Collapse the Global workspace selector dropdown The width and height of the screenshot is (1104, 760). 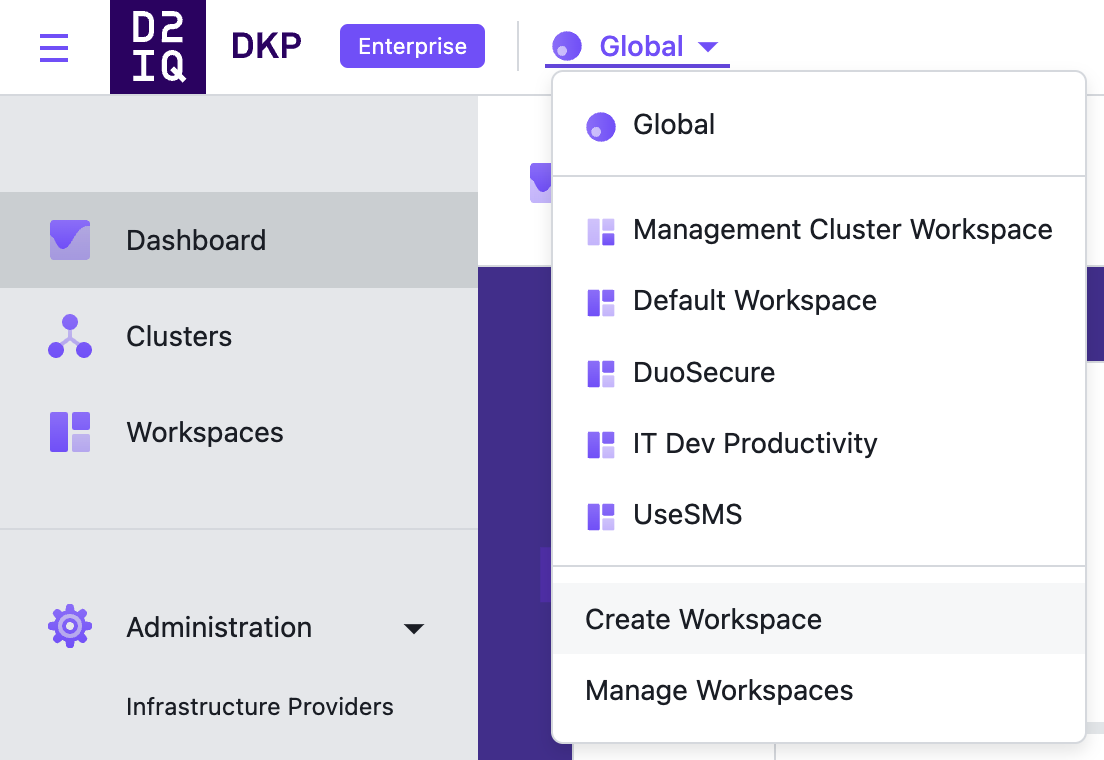coord(637,47)
